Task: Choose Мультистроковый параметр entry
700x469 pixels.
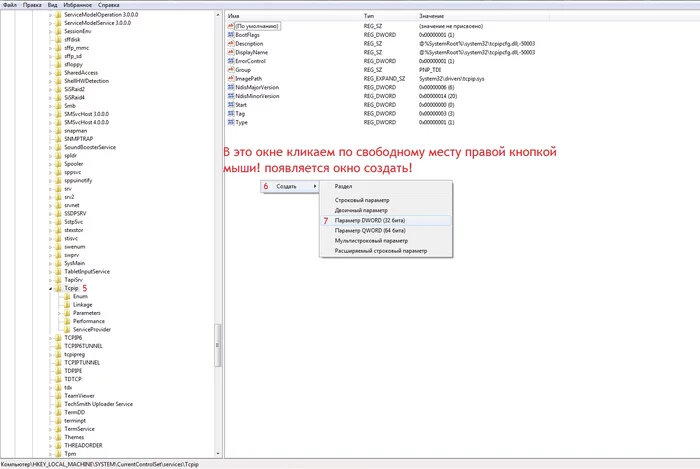Action: pos(386,241)
